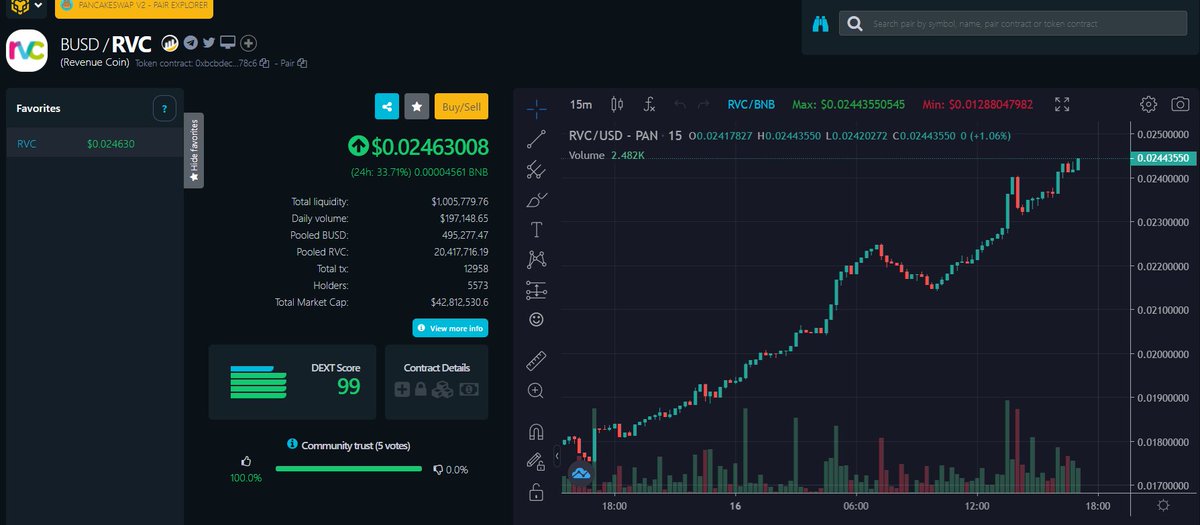Click the Community trust info icon
Screen dimensions: 1200x525
[292, 443]
